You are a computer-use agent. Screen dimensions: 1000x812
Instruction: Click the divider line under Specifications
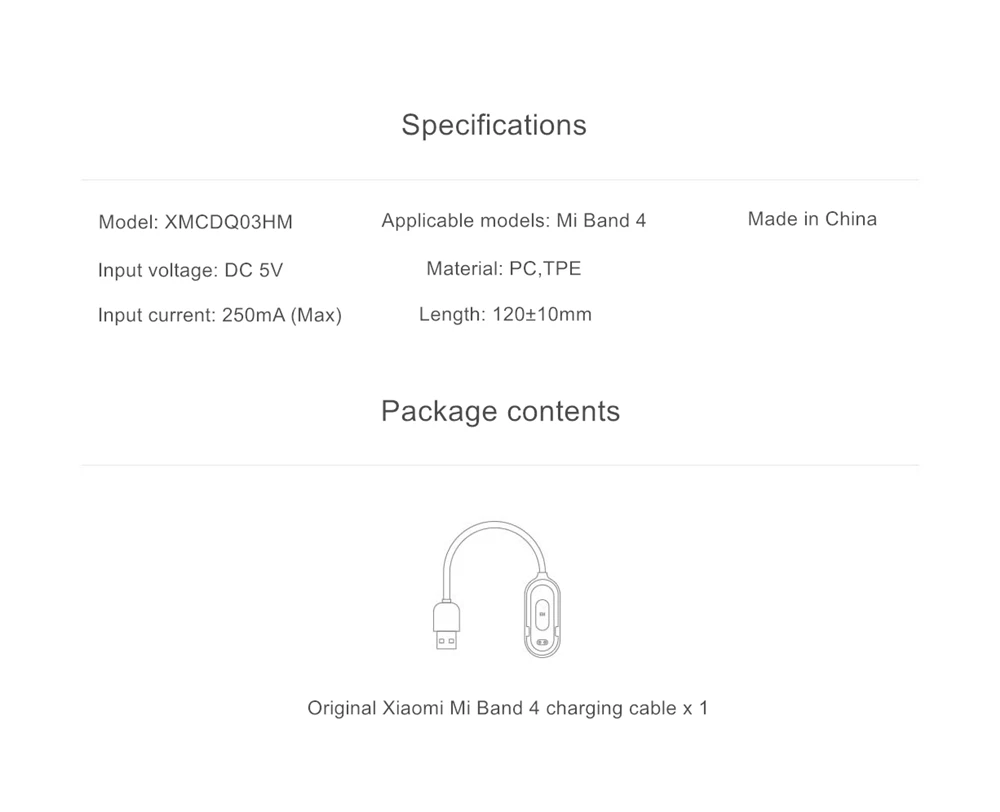[500, 180]
